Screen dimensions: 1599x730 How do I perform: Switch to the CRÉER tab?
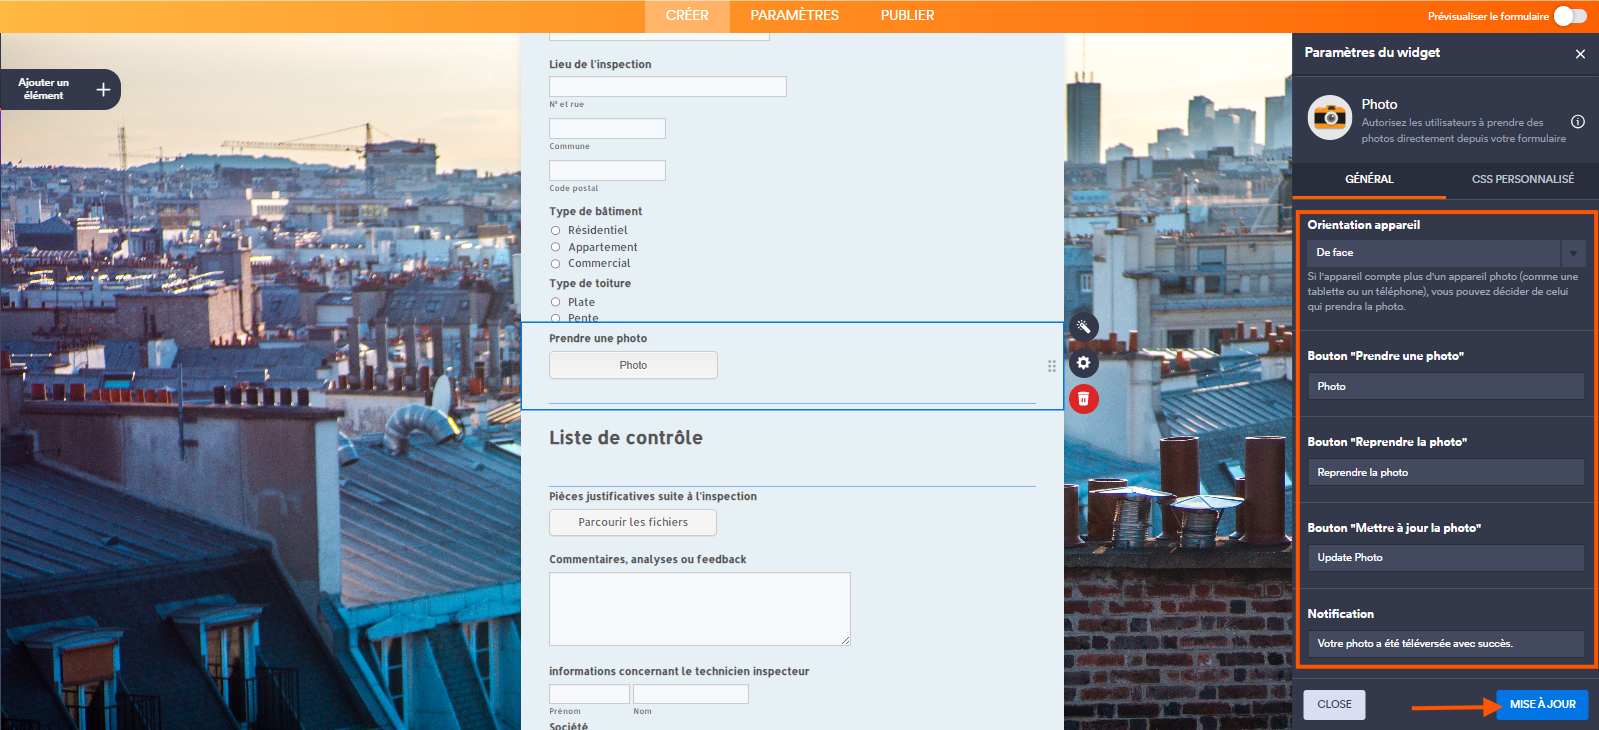(687, 16)
